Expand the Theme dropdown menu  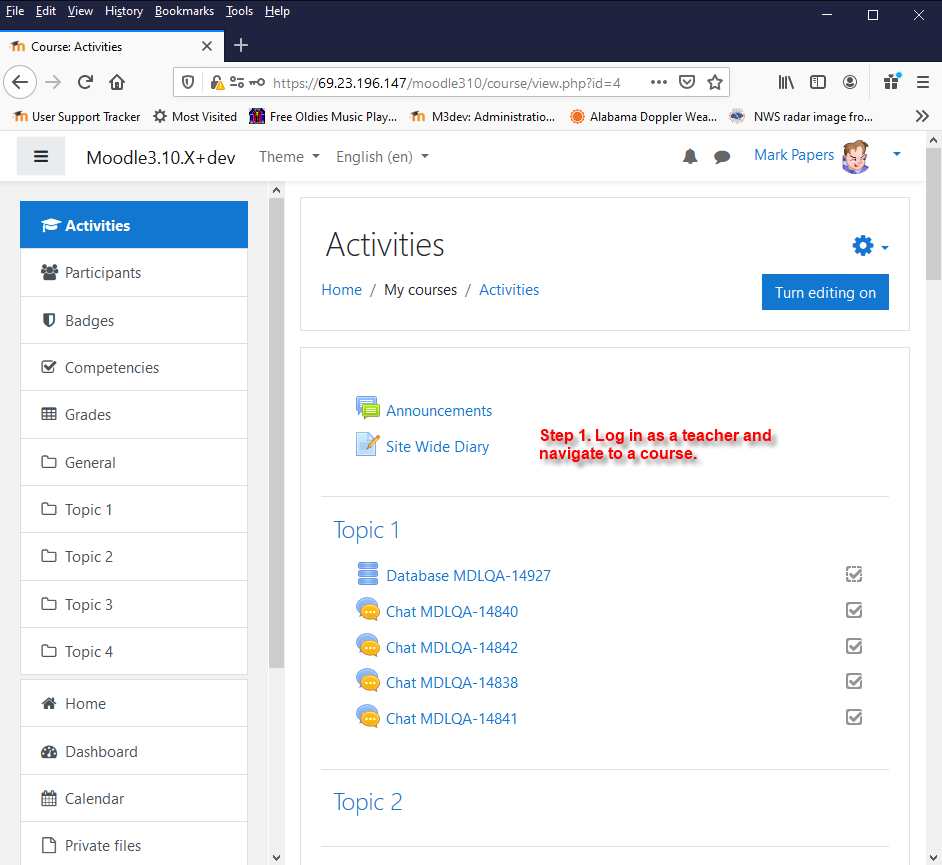pyautogui.click(x=289, y=157)
